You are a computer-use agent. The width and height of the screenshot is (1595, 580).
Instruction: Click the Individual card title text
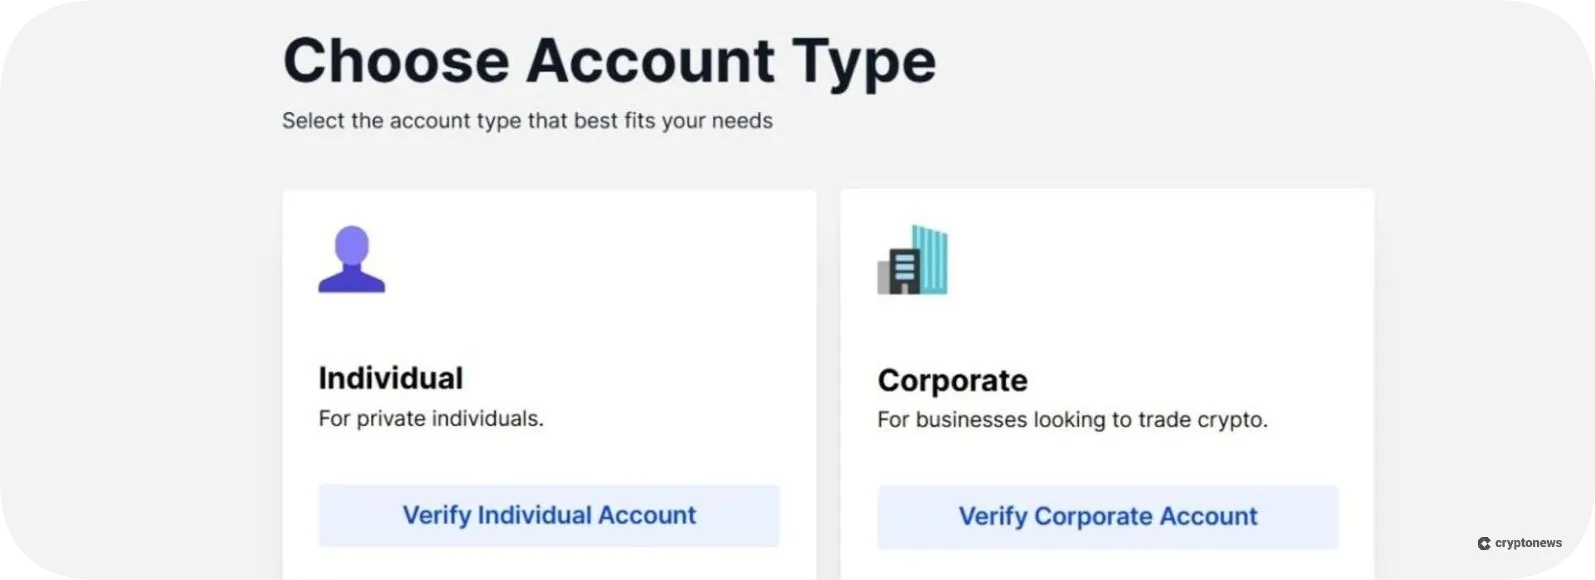(391, 378)
